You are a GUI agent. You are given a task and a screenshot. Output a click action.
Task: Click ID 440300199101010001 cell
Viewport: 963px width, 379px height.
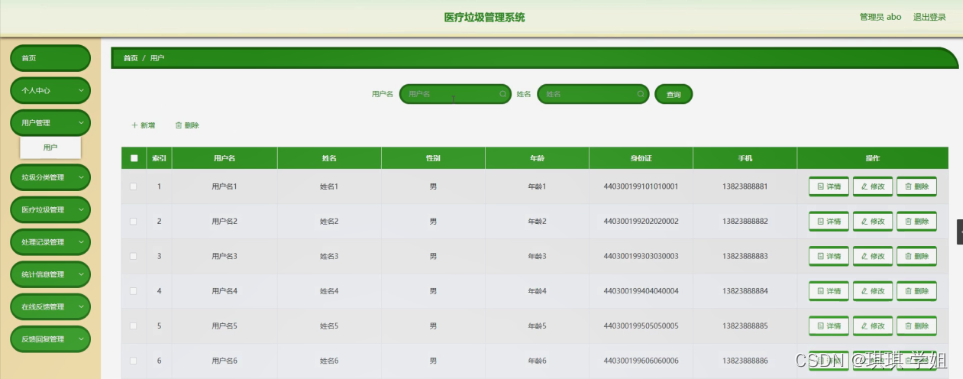[641, 186]
